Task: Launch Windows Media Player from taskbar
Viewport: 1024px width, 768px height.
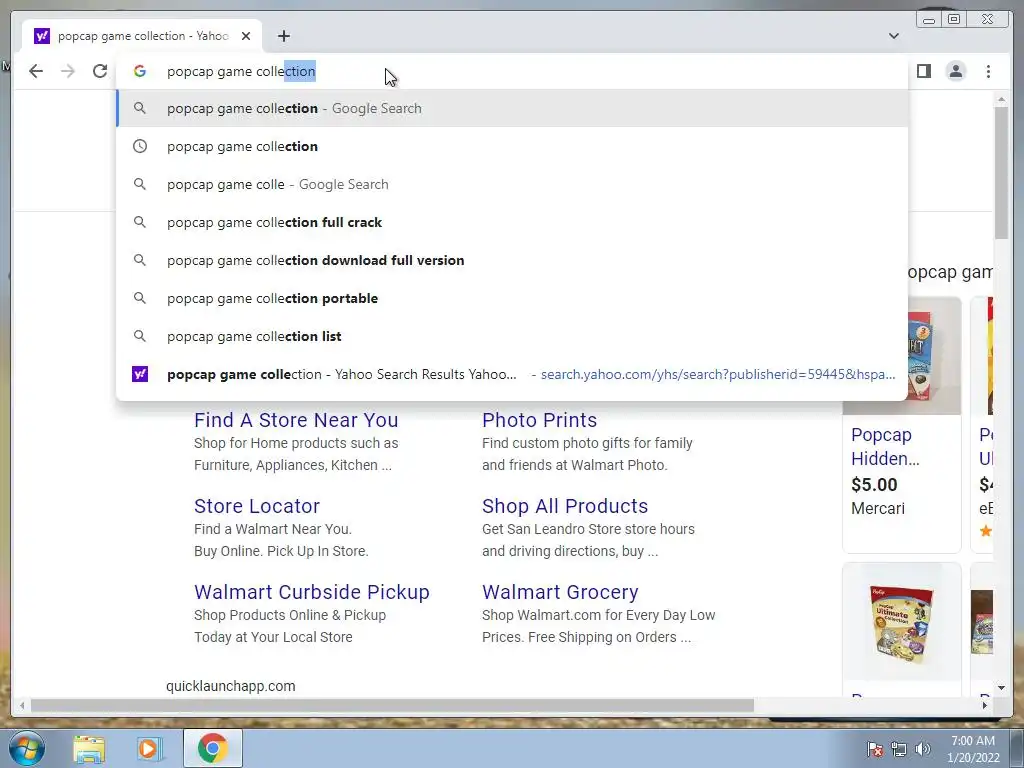Action: point(150,748)
